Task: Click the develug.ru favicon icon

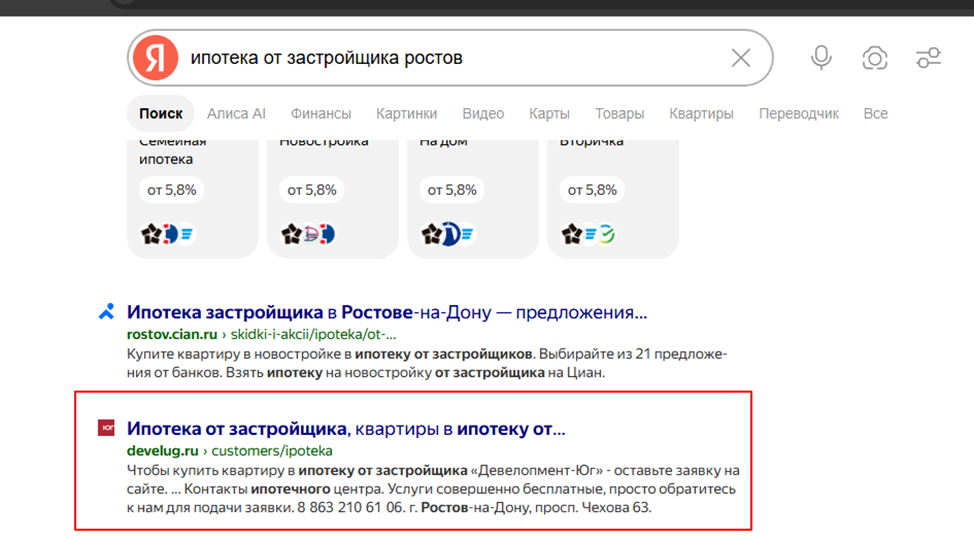Action: click(x=106, y=428)
